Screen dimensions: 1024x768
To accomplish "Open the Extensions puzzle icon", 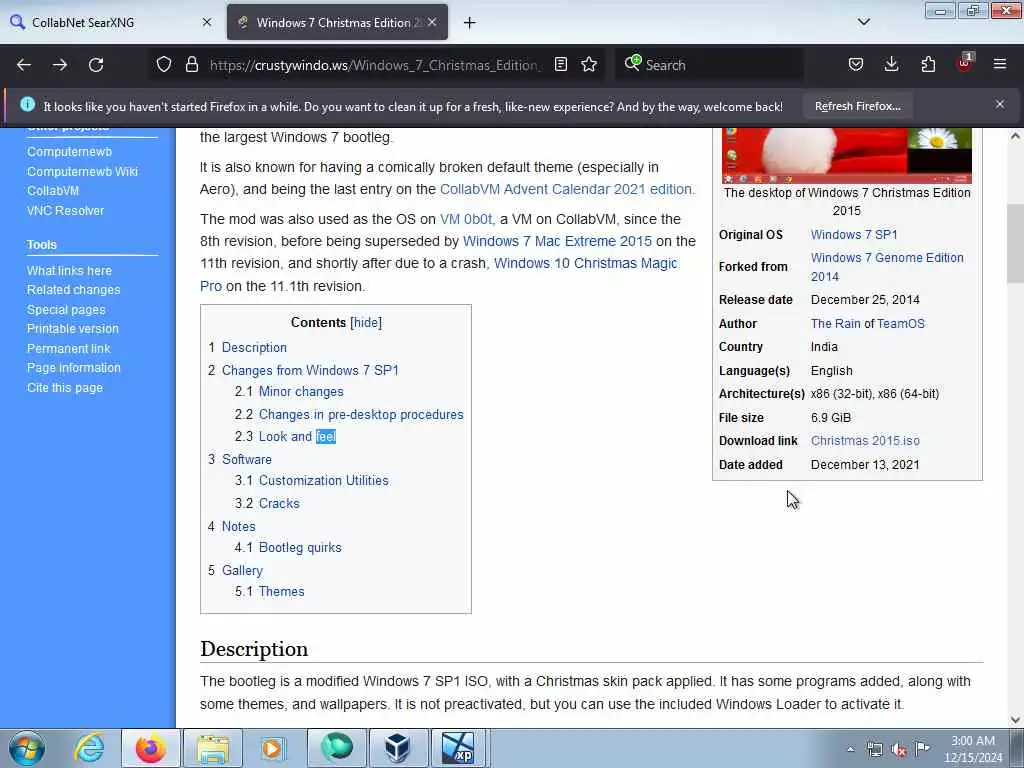I will [x=928, y=65].
